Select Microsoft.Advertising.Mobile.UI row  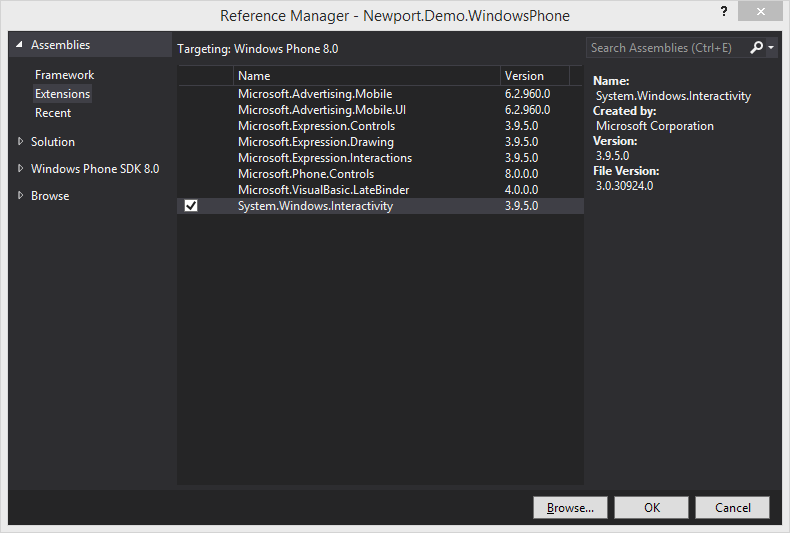pos(380,110)
